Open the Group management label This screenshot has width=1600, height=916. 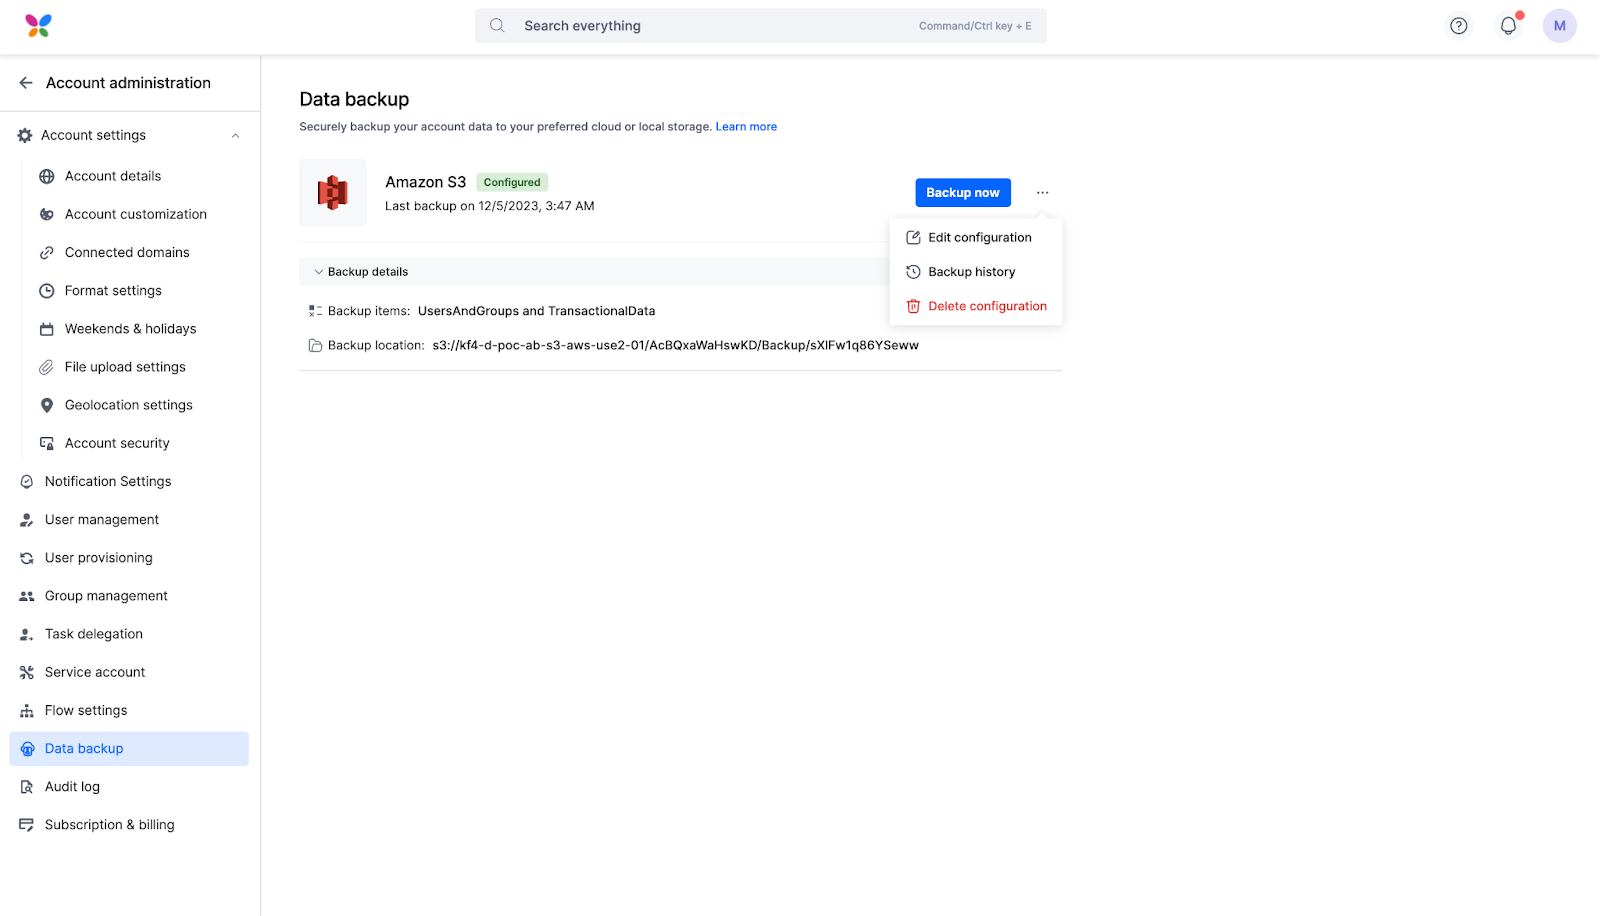[x=106, y=596]
